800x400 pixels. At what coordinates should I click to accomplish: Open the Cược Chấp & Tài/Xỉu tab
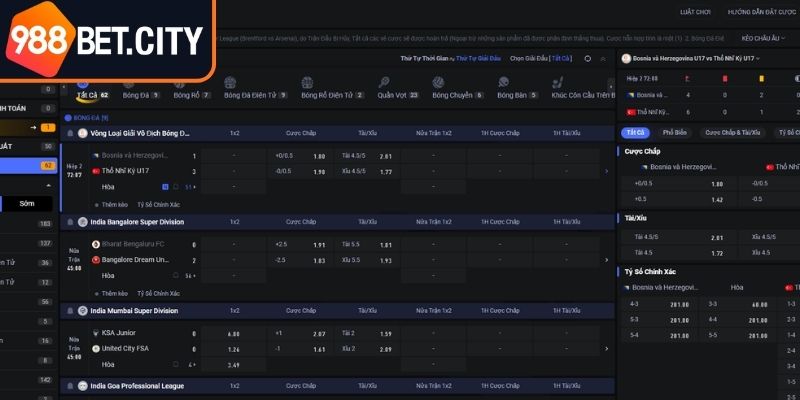coord(732,132)
